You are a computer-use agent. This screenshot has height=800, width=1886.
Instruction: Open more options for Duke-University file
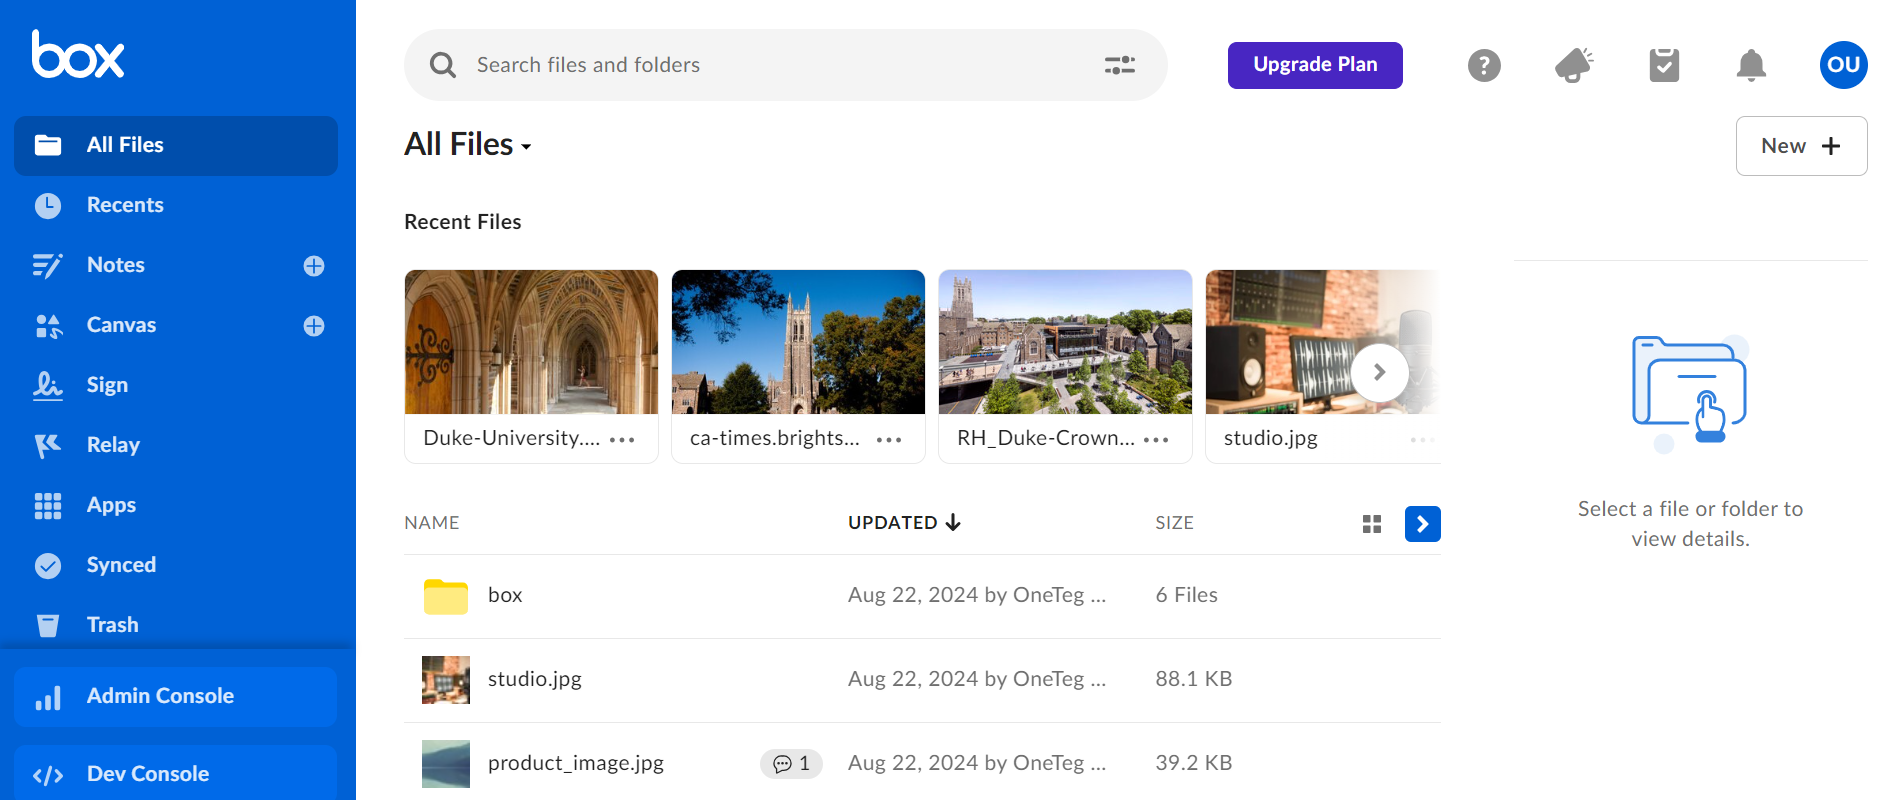622,439
